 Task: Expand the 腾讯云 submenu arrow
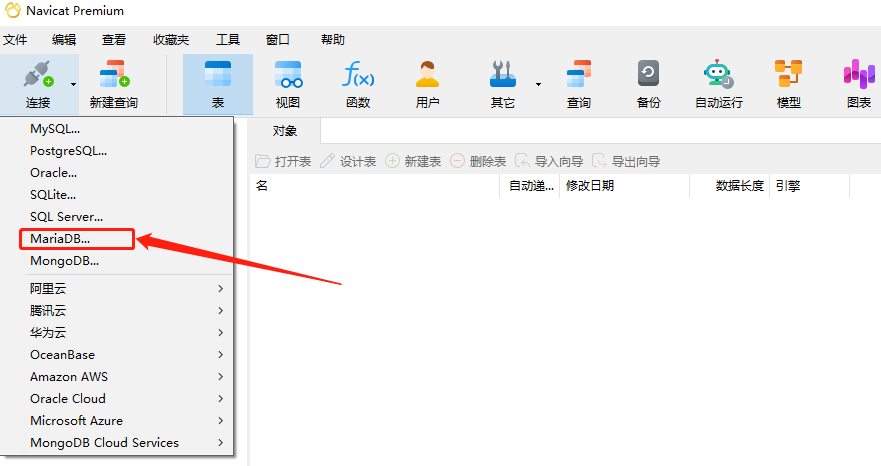[x=221, y=310]
